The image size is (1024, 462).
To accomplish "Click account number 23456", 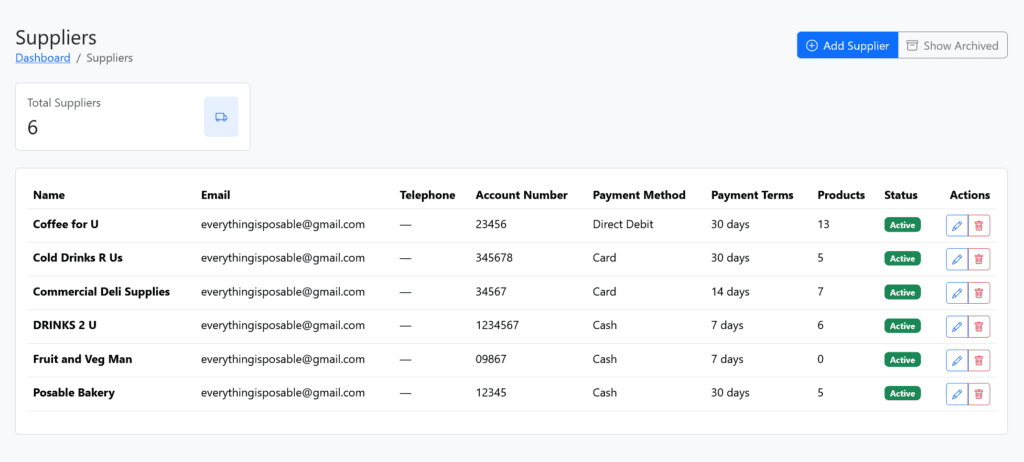I will click(x=491, y=224).
